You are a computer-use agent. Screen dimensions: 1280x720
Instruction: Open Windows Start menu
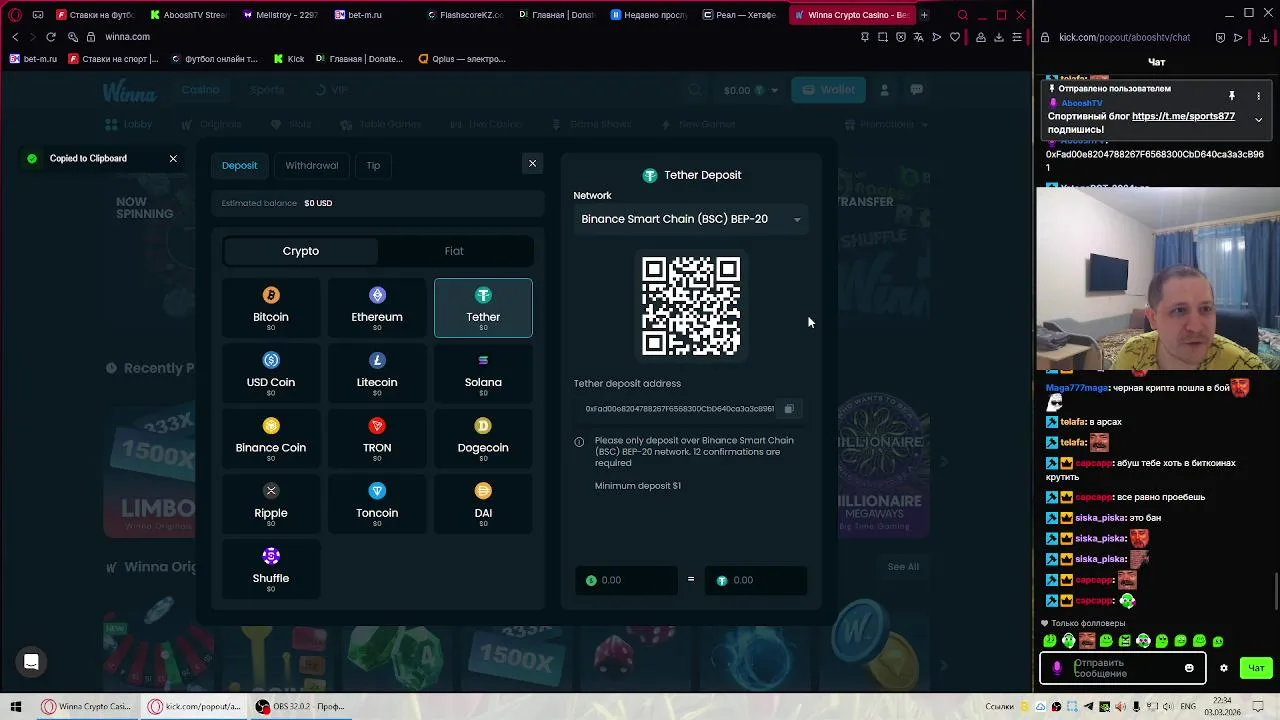point(15,707)
